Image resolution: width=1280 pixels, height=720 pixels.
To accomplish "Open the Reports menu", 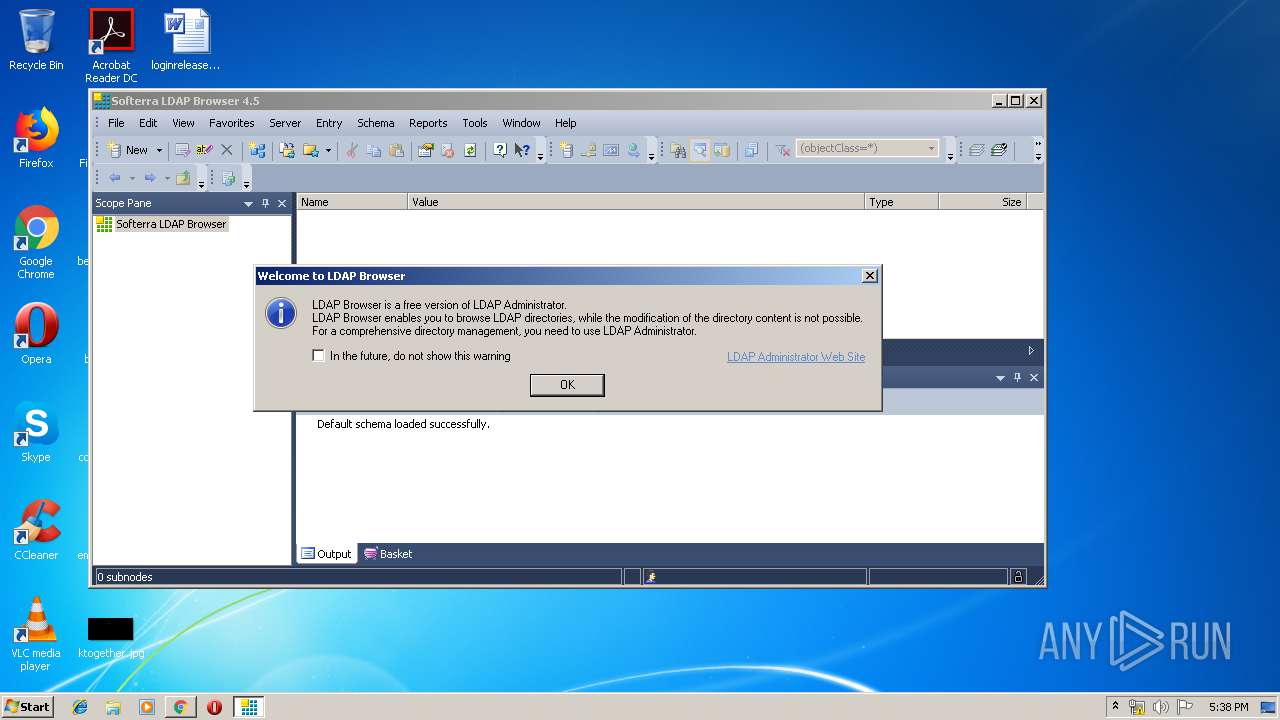I will (x=428, y=123).
